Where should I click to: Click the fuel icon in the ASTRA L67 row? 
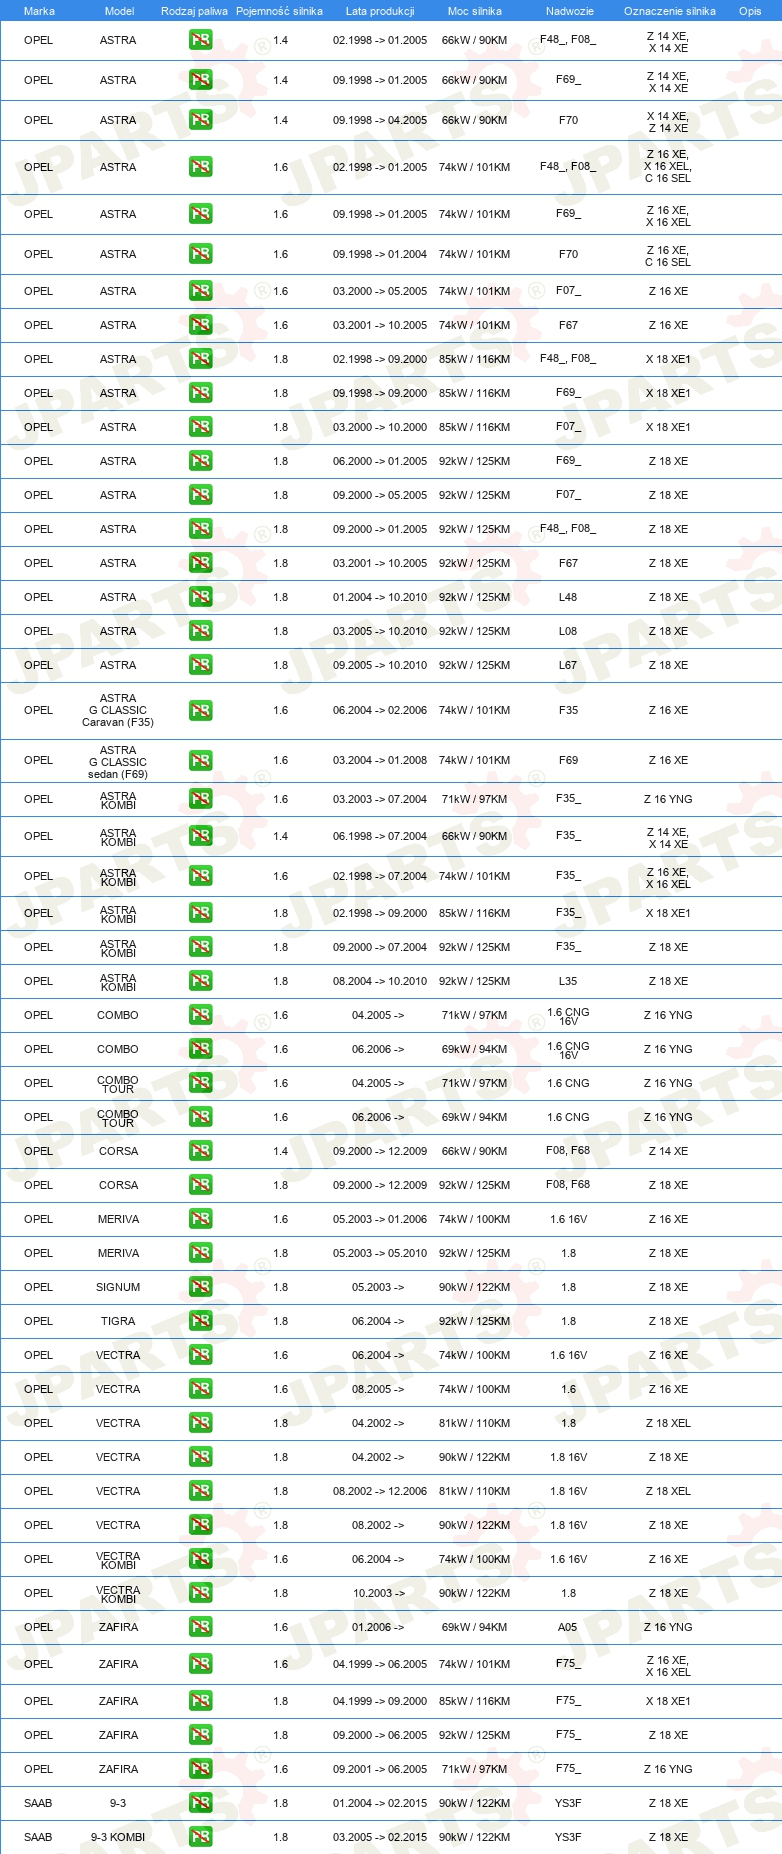(x=200, y=664)
